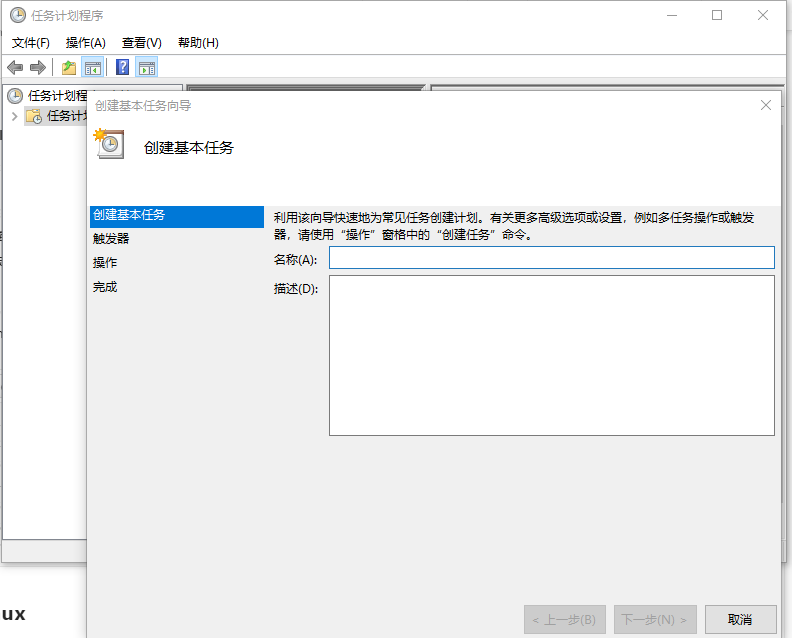Screen dimensions: 792x638
Task: Toggle the Show/Hide console tree icon
Action: coord(93,67)
